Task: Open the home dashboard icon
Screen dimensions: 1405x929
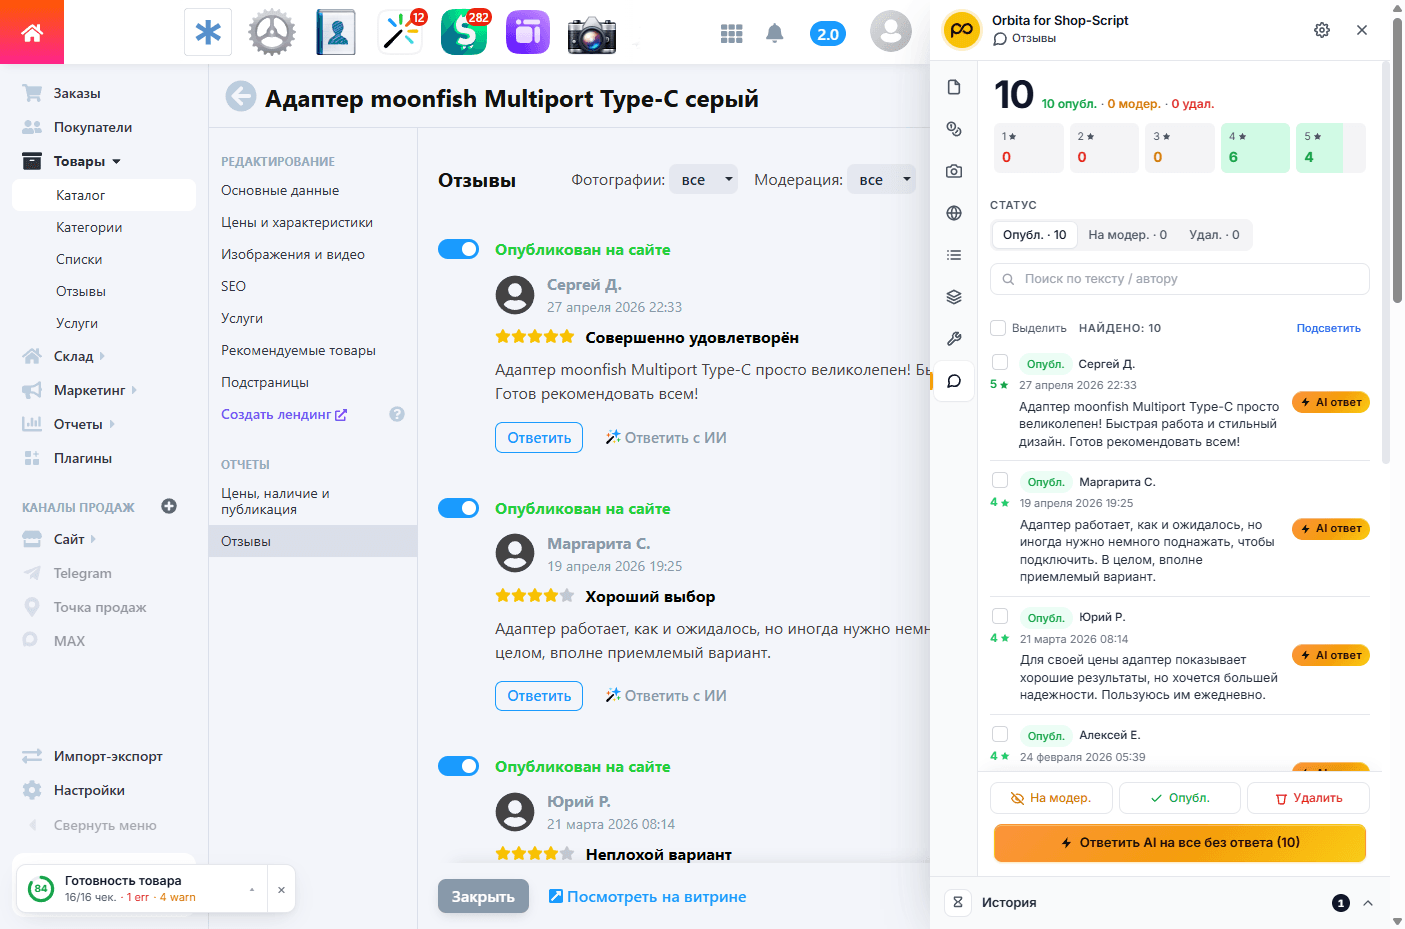Action: coord(32,32)
